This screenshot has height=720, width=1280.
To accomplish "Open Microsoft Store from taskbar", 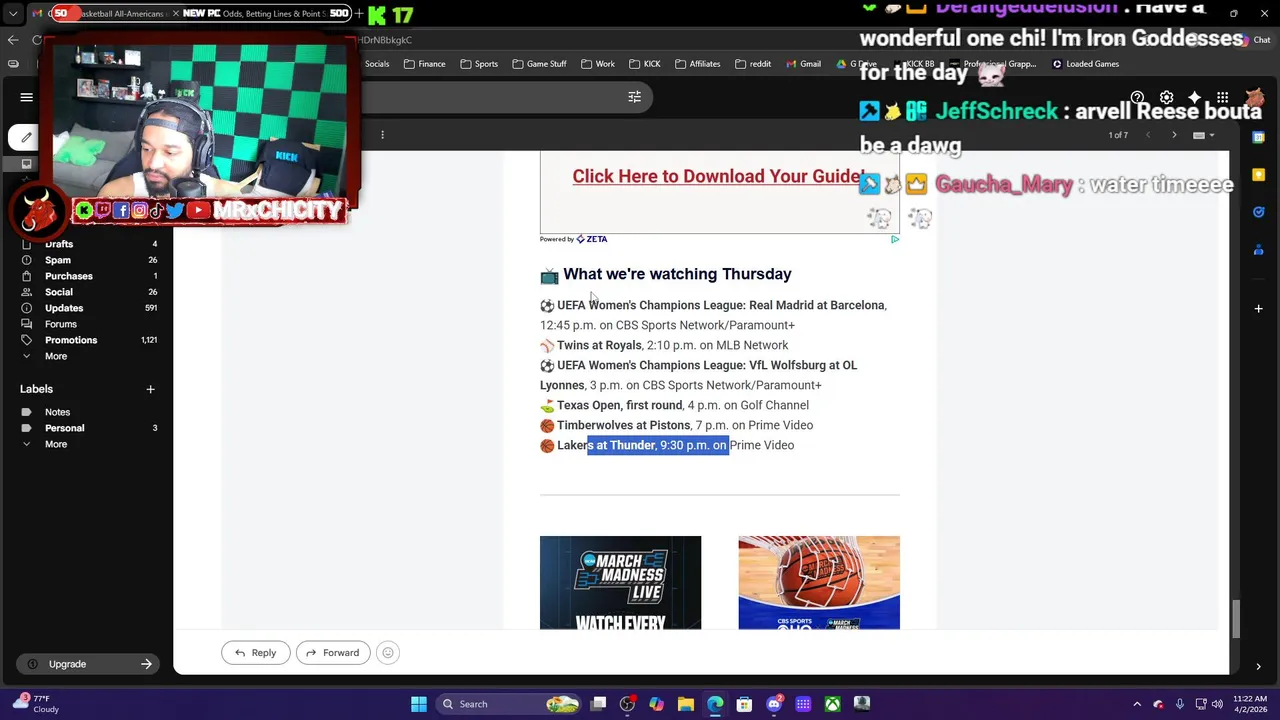I will tap(744, 704).
